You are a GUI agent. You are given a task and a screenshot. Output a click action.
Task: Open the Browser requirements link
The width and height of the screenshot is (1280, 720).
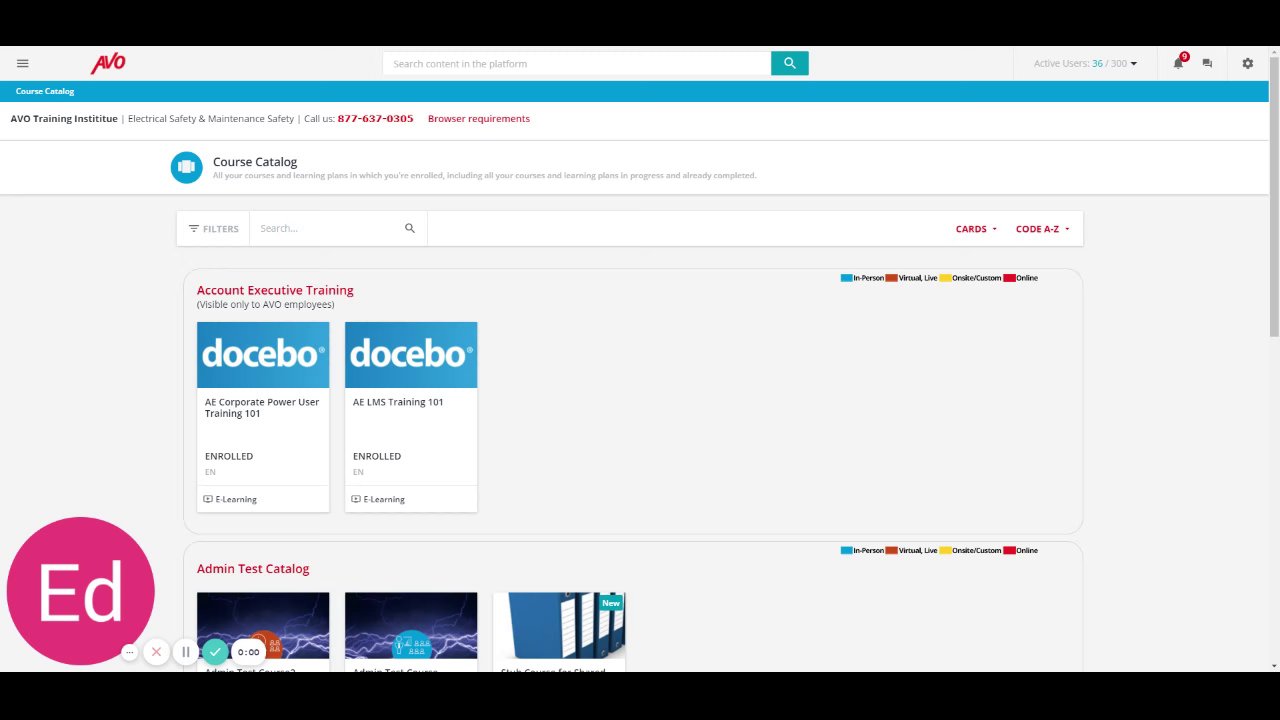(x=479, y=118)
